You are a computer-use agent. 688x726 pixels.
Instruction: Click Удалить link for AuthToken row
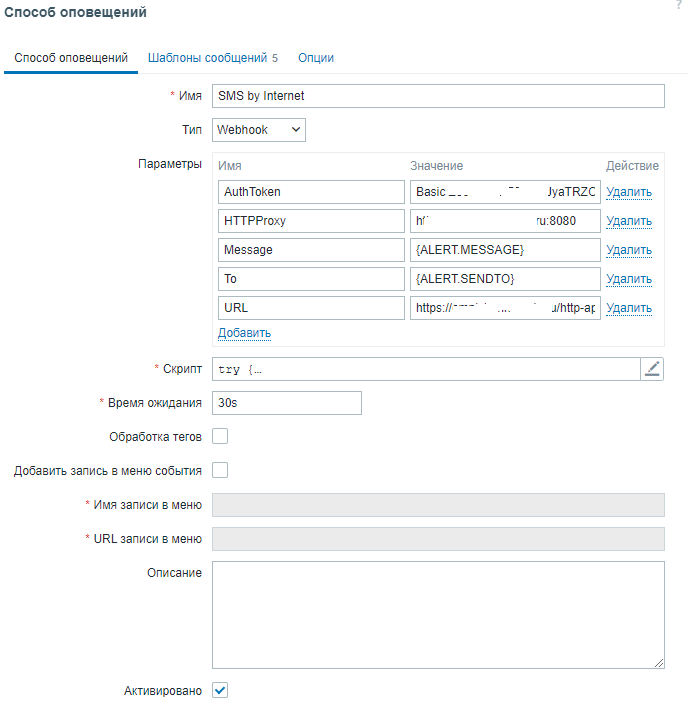click(x=629, y=192)
